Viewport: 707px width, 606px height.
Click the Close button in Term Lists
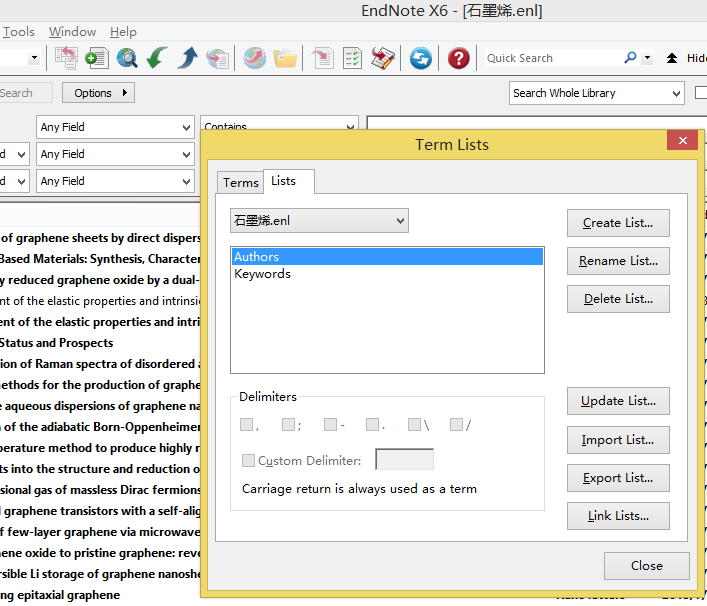tap(647, 566)
